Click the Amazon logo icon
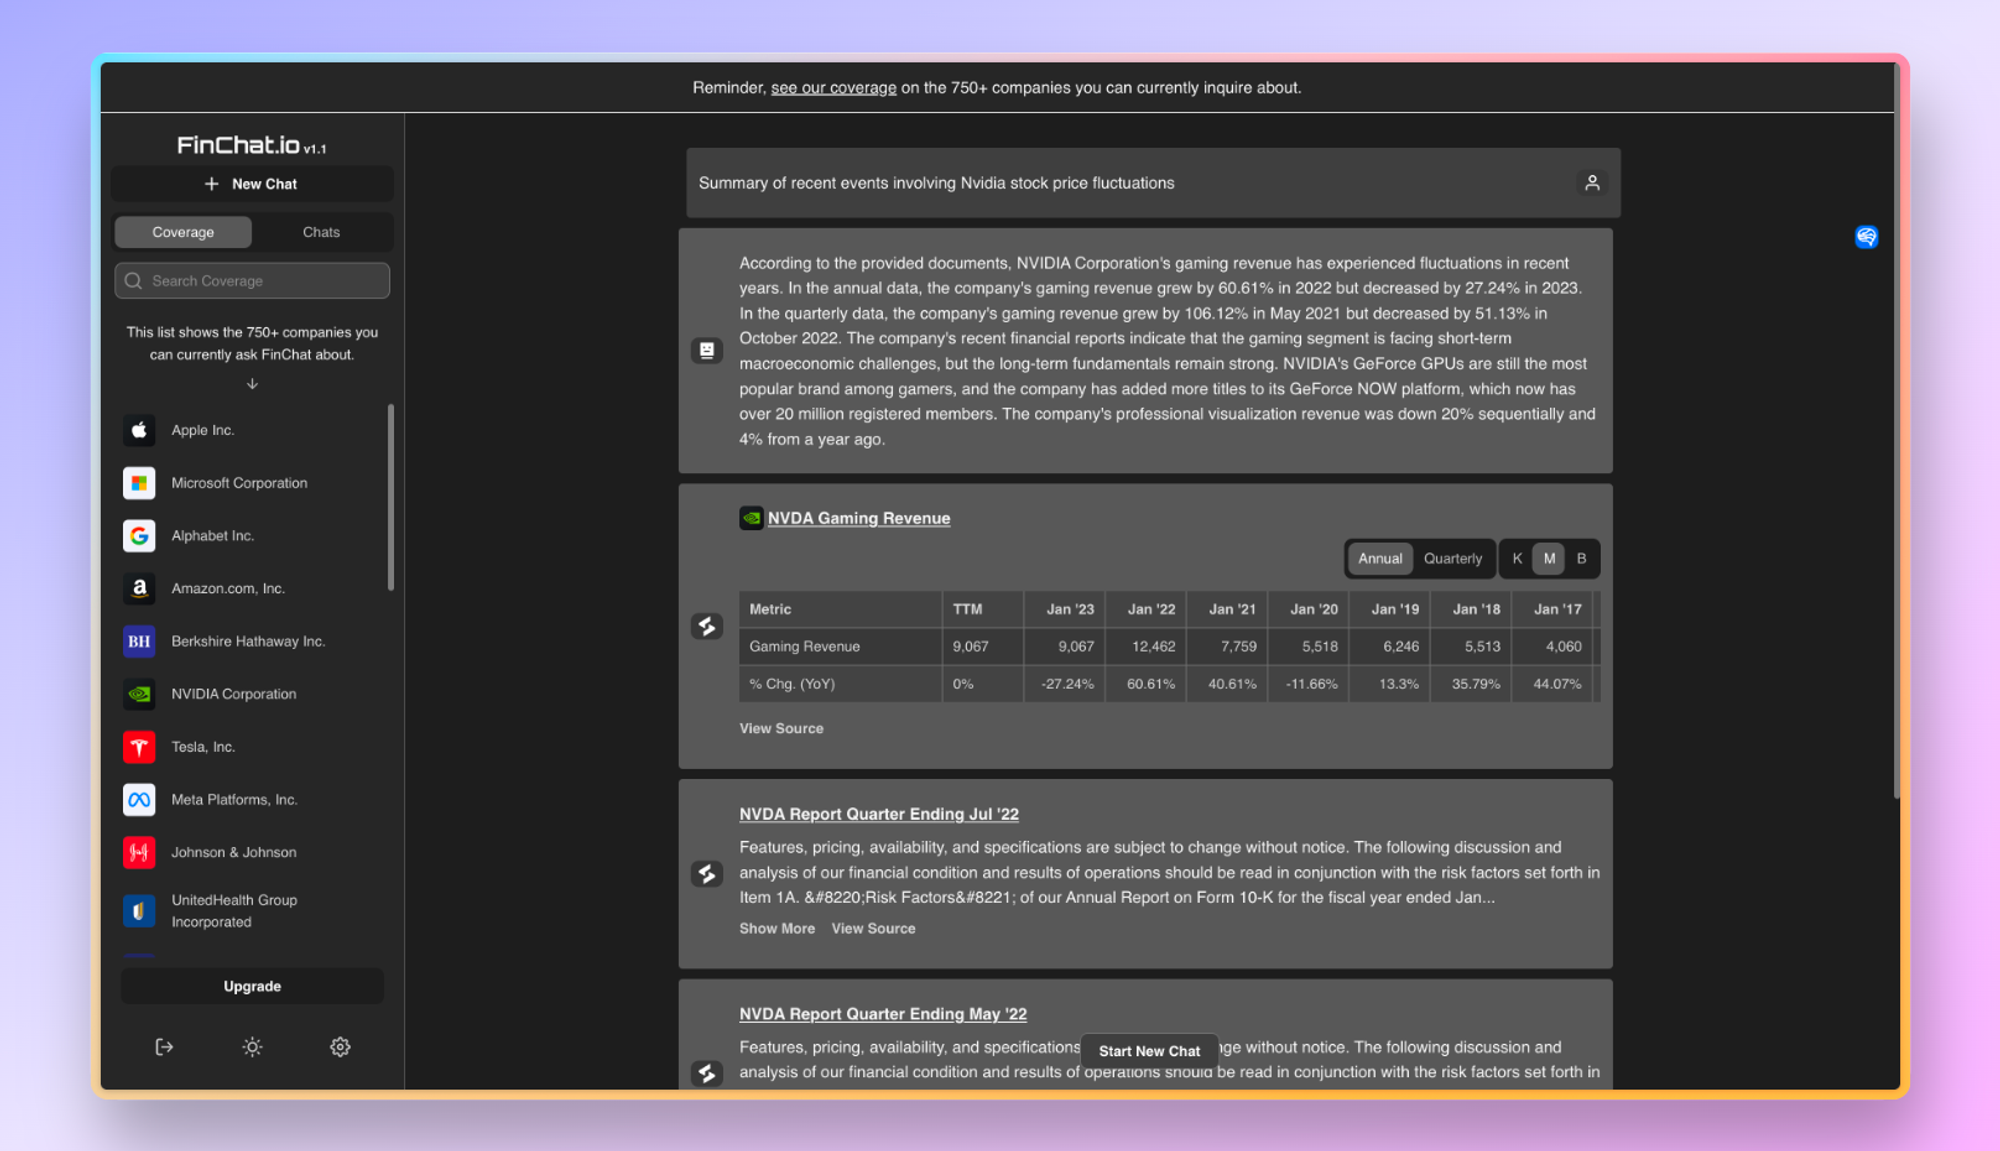The image size is (2000, 1151). (139, 589)
